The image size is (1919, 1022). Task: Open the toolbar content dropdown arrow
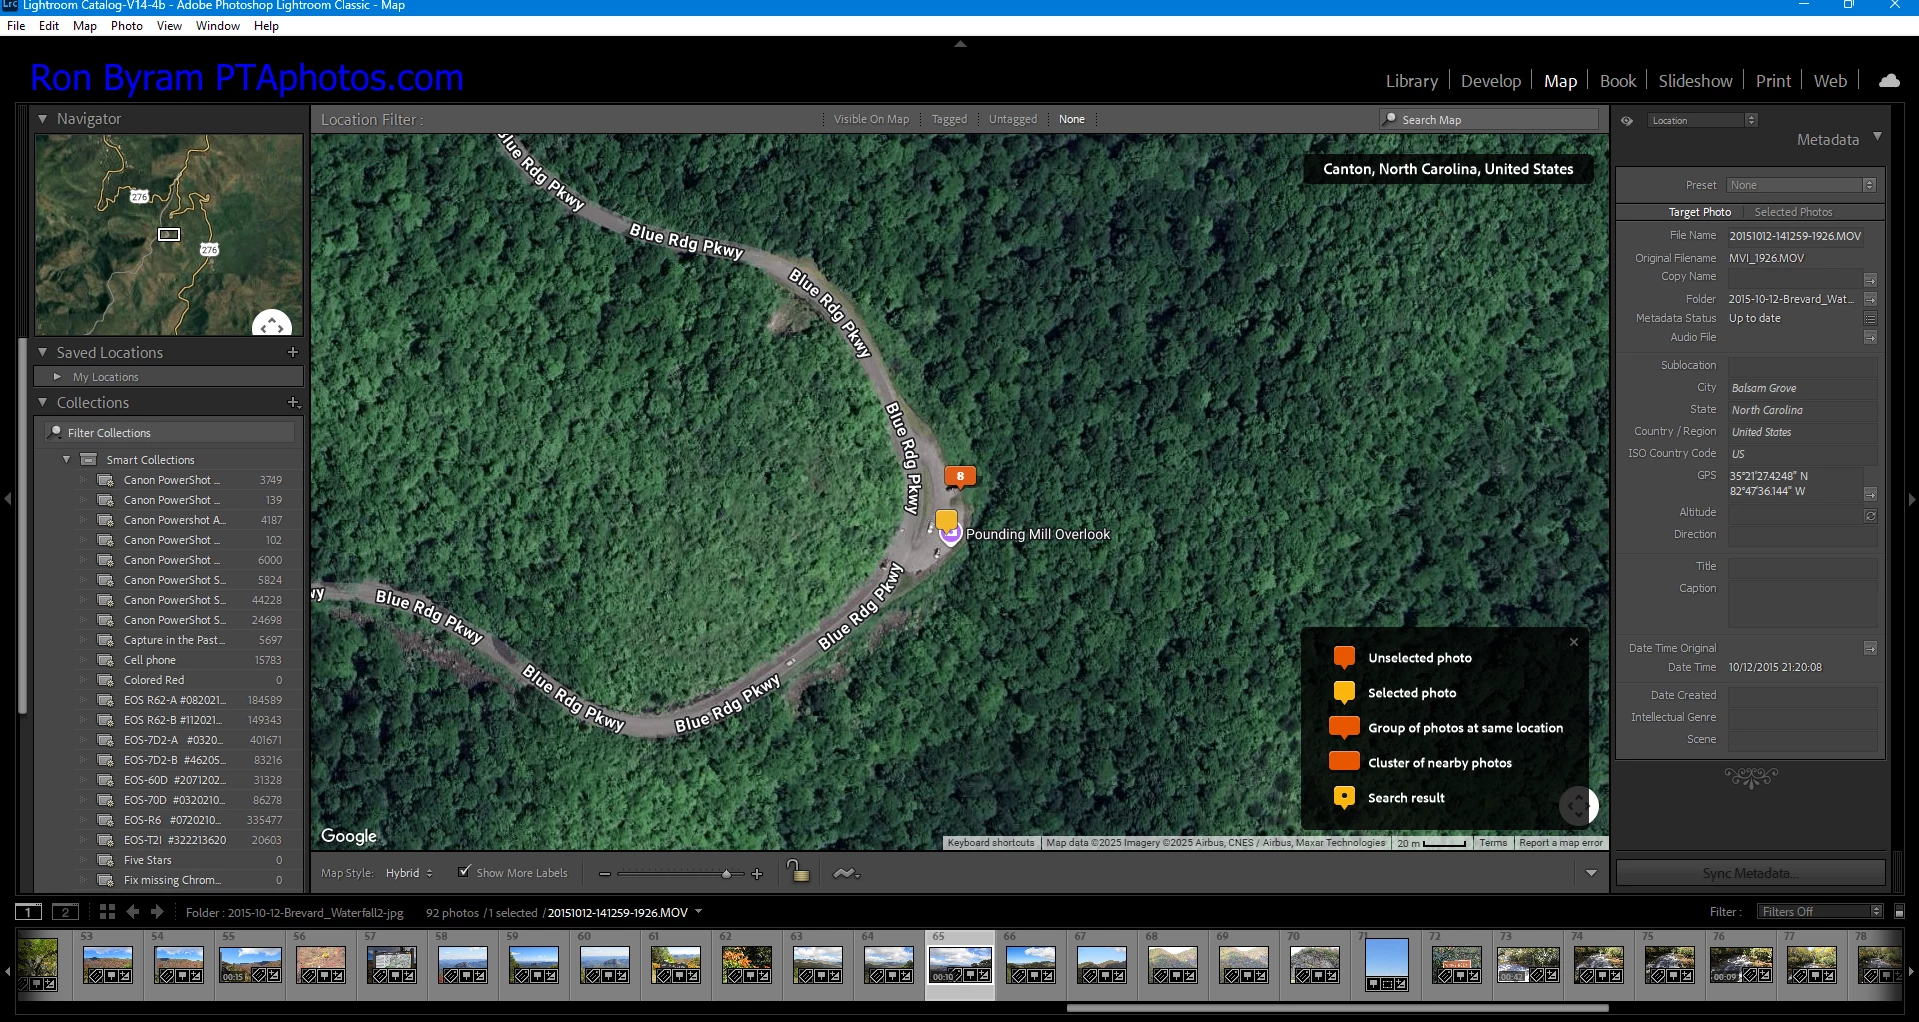tap(1591, 873)
